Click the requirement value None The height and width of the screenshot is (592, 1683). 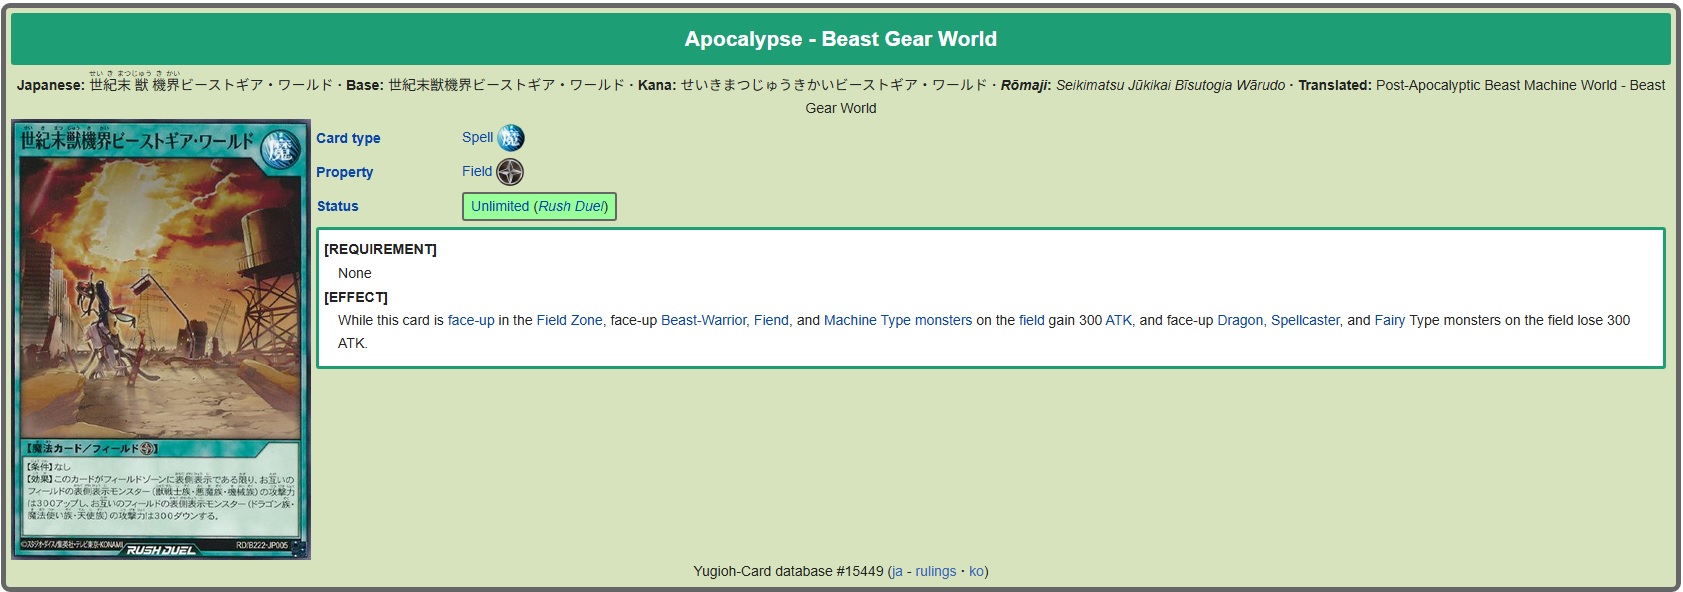tap(354, 273)
